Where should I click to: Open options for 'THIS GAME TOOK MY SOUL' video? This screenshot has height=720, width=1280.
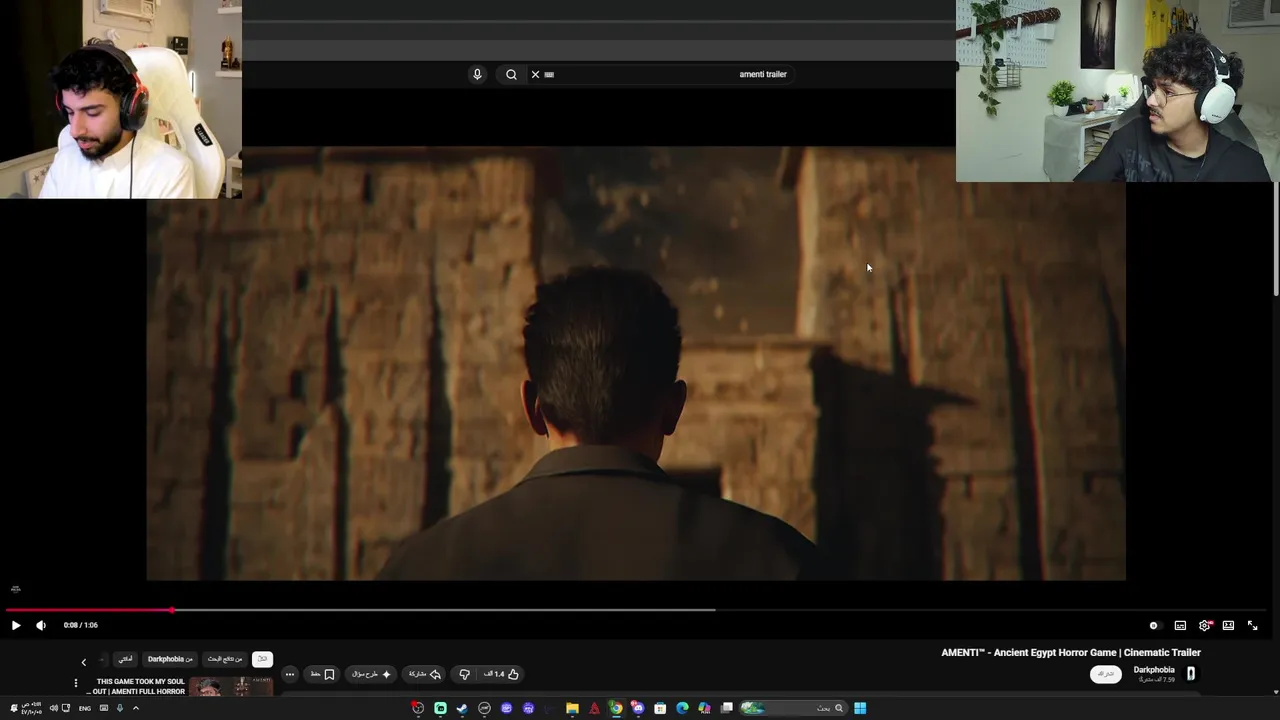point(75,683)
